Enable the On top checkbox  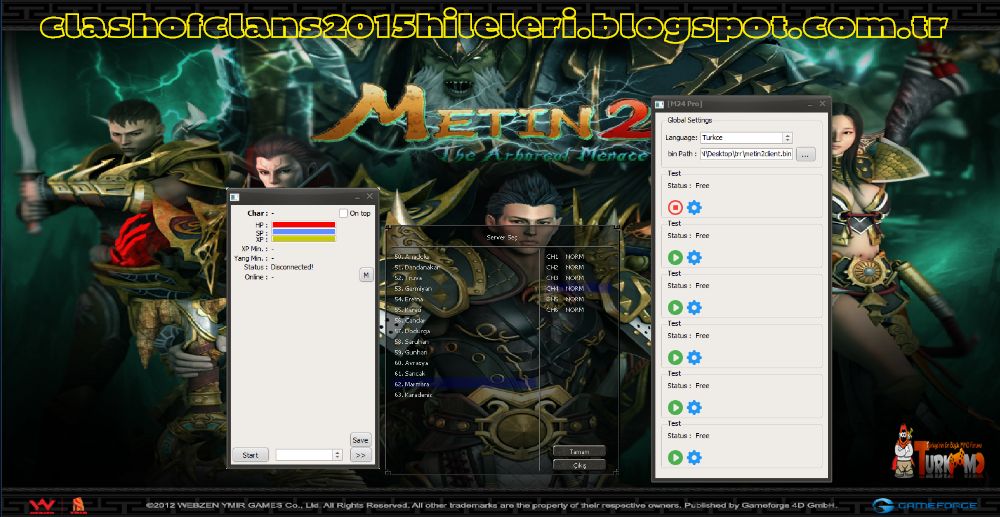coord(343,213)
